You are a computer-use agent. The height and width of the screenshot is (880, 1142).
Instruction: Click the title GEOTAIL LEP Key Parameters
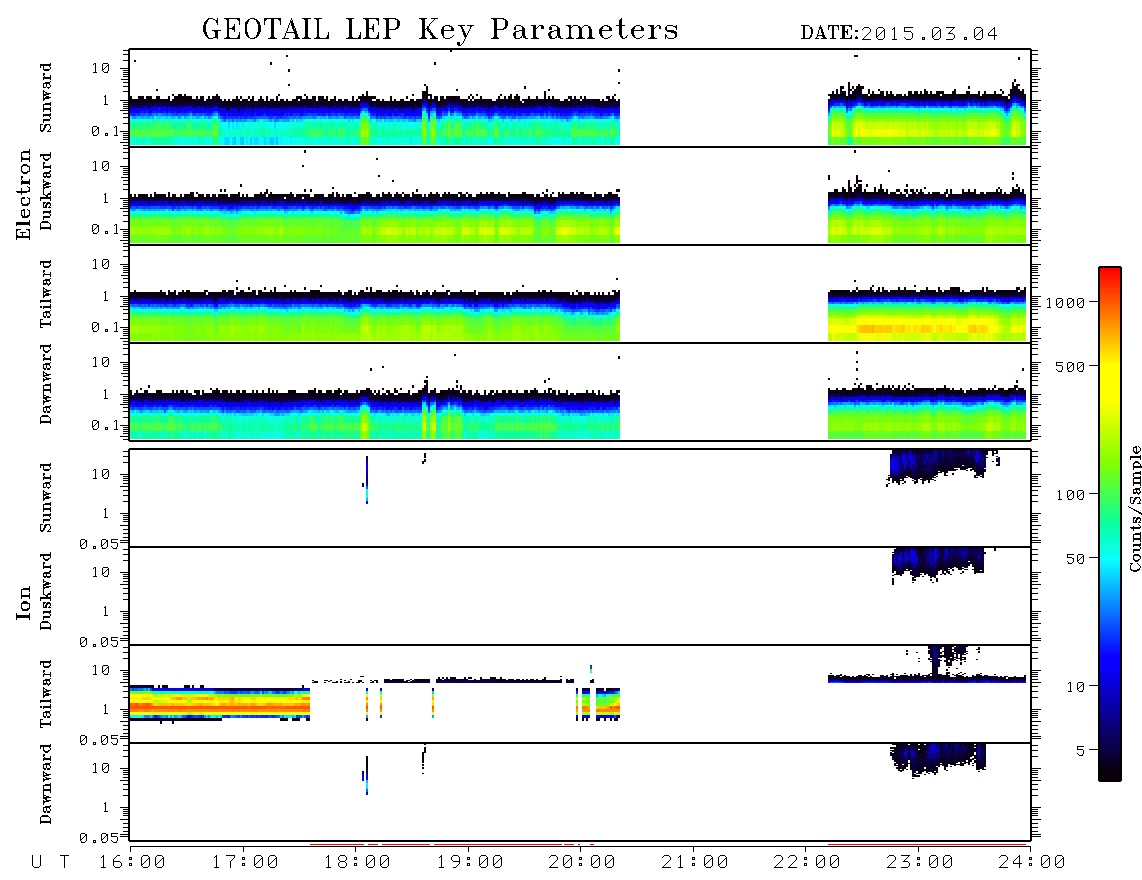440,30
